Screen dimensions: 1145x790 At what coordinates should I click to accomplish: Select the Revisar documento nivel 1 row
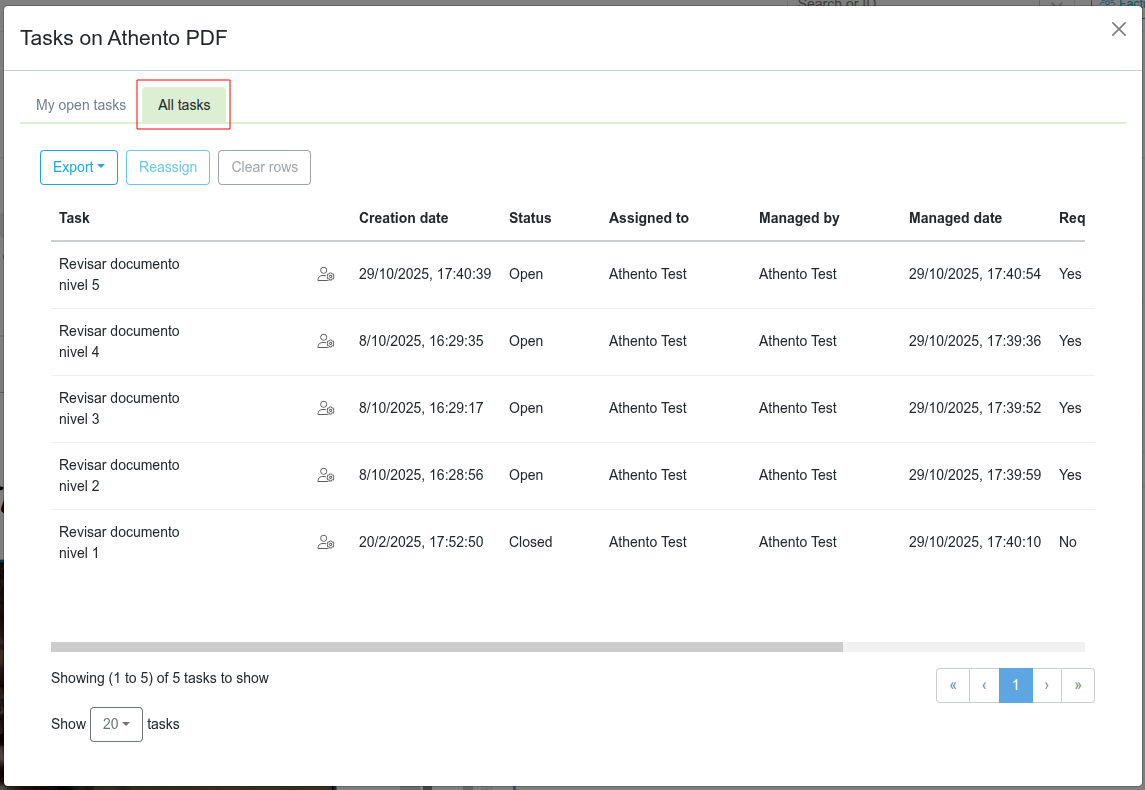click(119, 542)
